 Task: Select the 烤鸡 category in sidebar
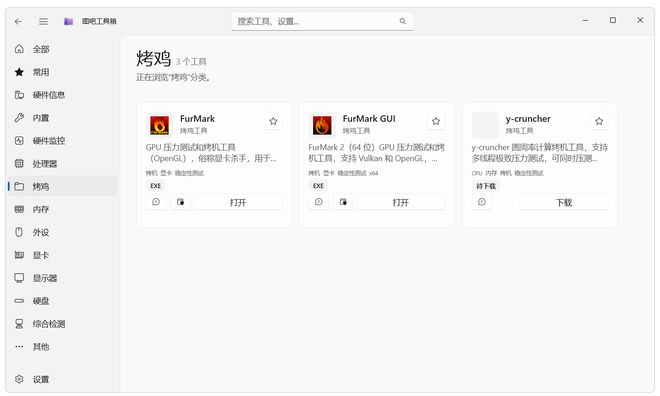[62, 186]
